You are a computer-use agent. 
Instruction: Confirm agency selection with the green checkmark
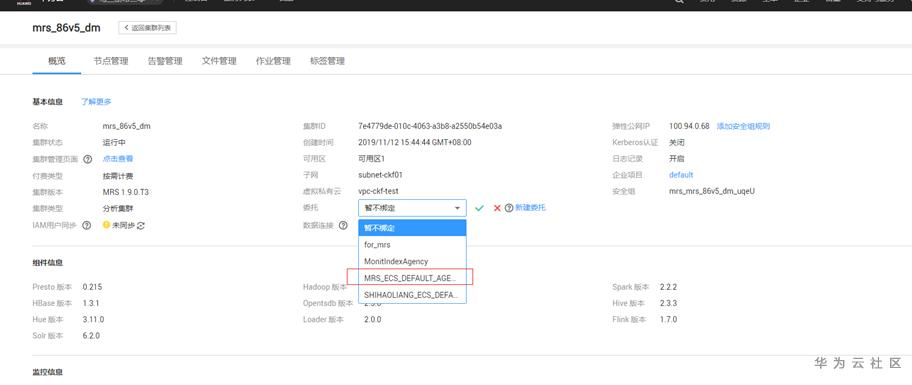pyautogui.click(x=479, y=208)
